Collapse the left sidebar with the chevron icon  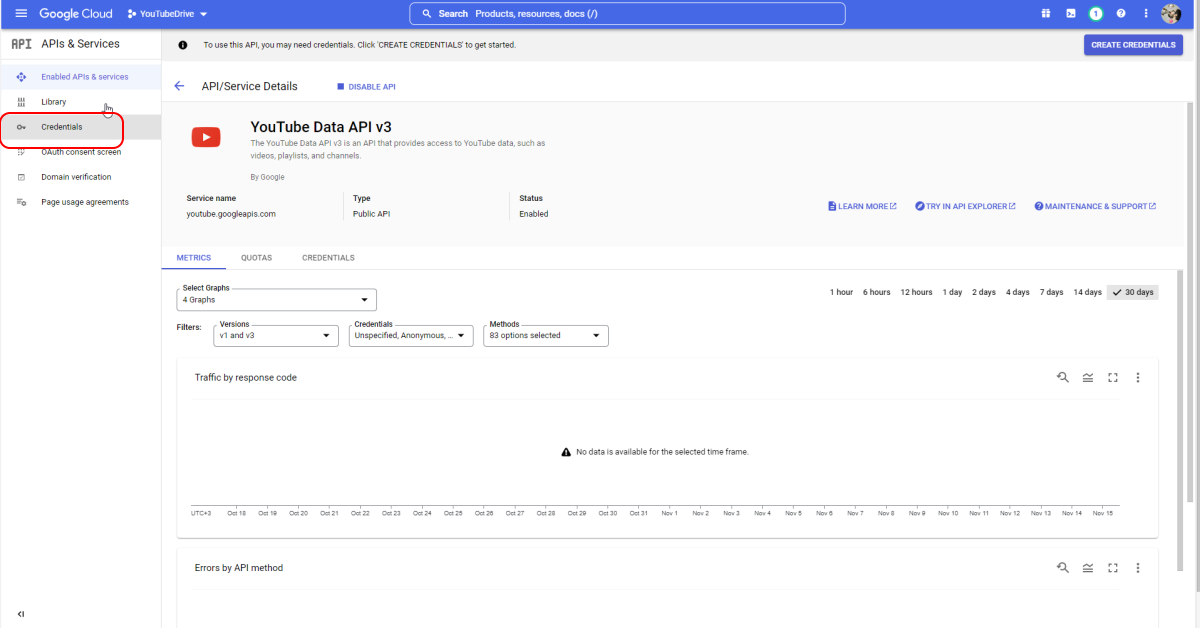(x=21, y=614)
